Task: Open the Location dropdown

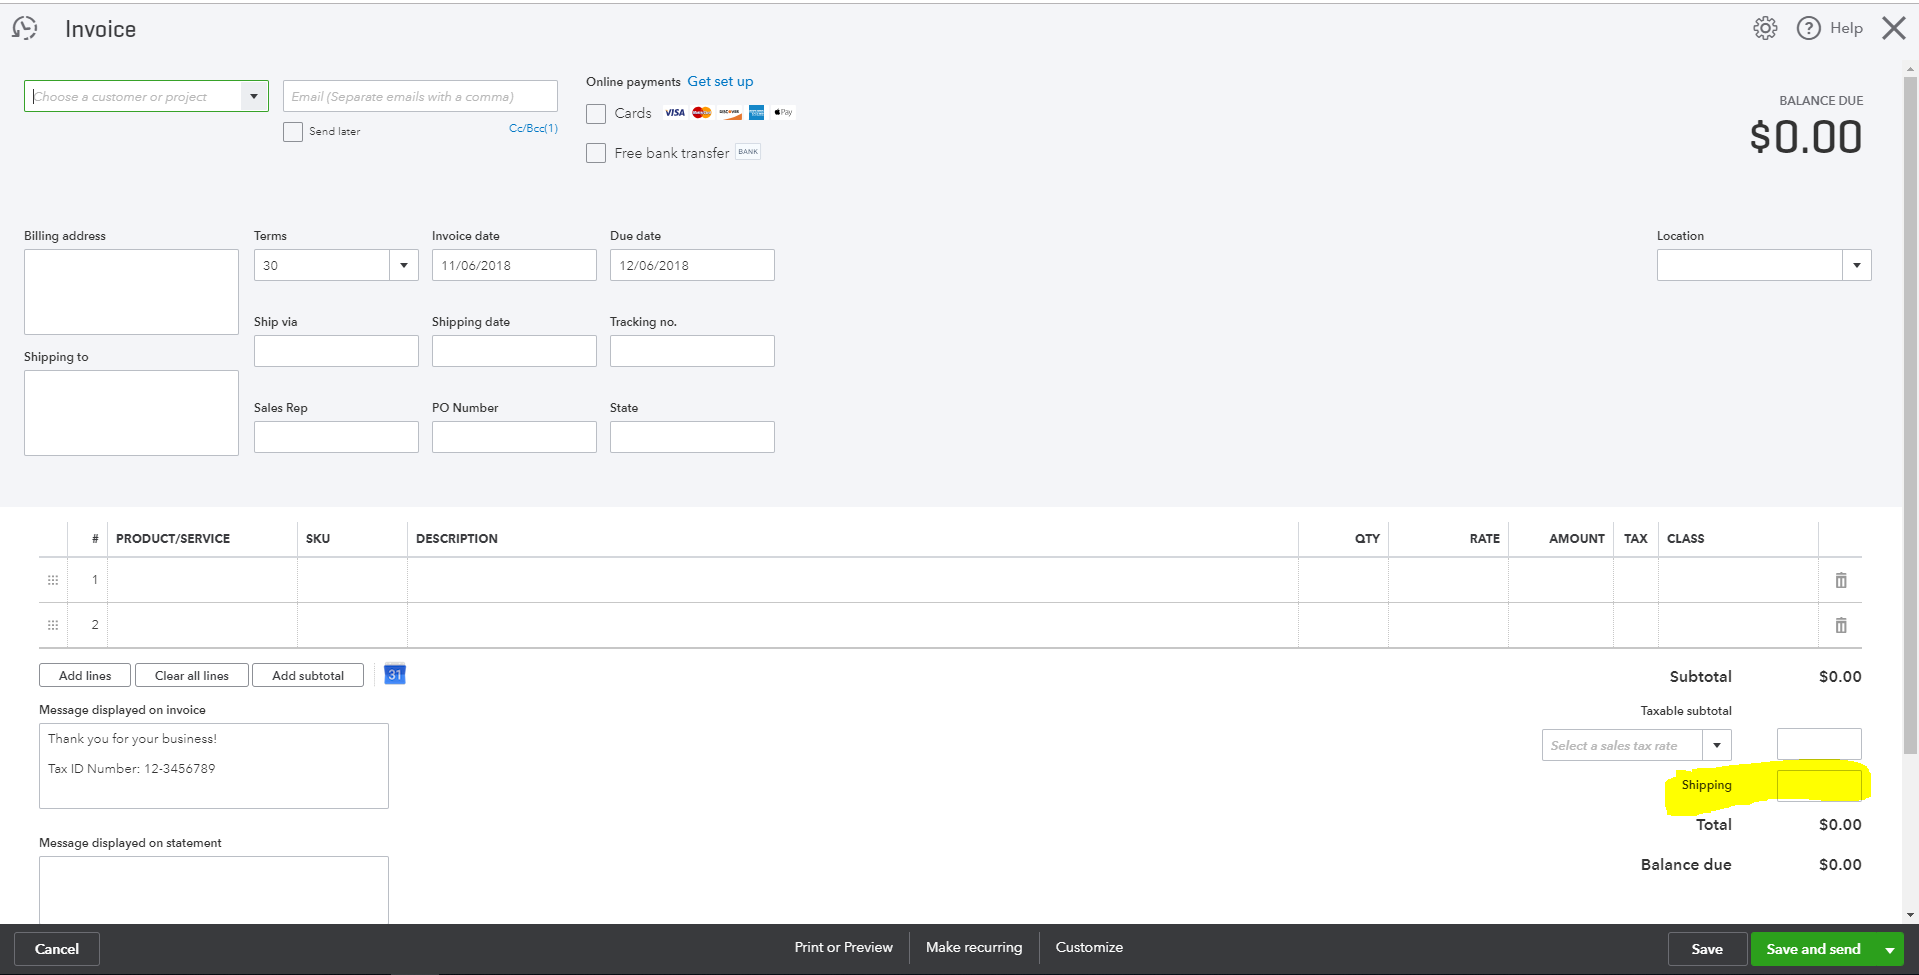Action: pos(1856,265)
